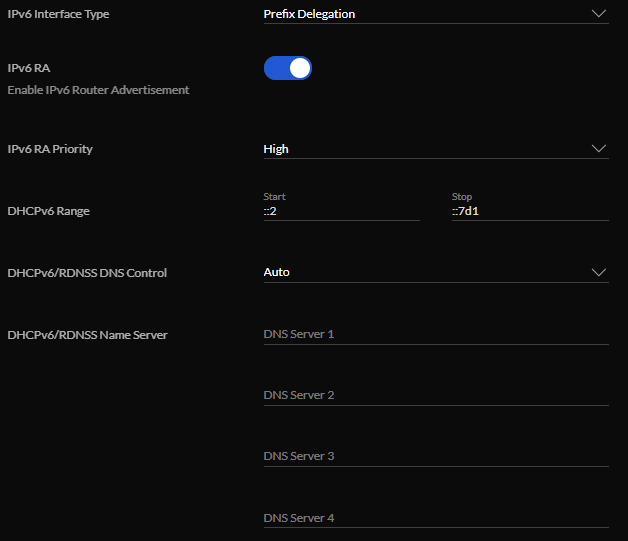Click the DHCPv6 Range label
Screen dimensions: 628x541
48,211
